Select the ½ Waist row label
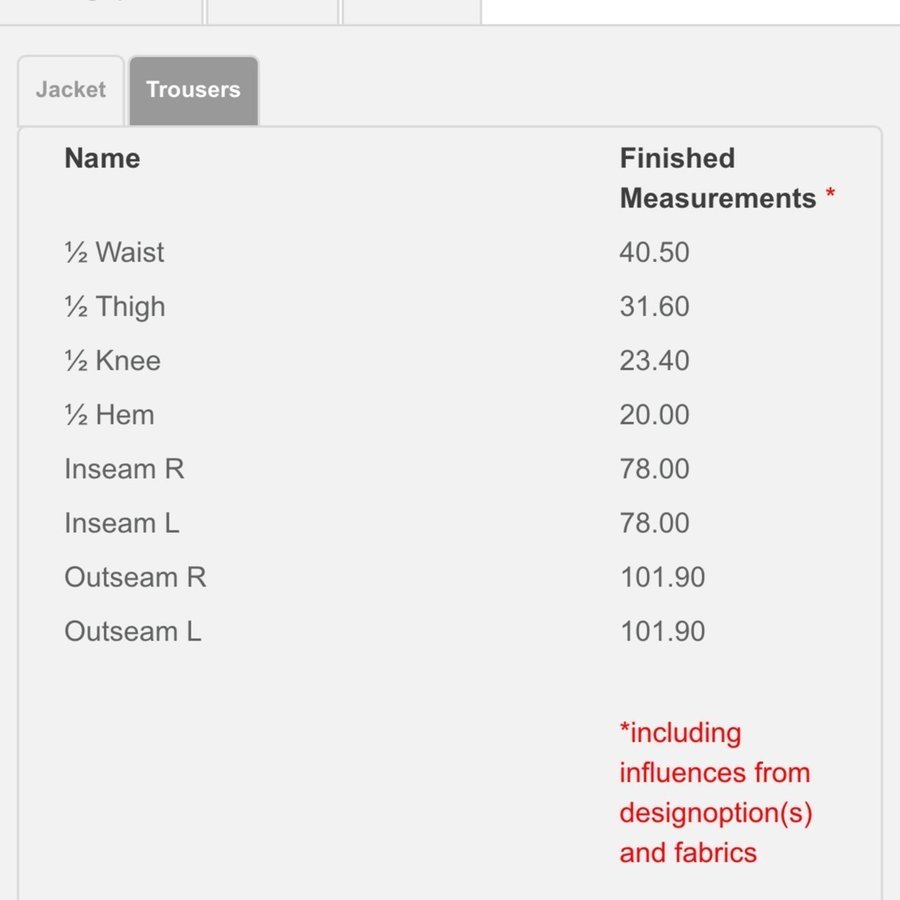The height and width of the screenshot is (900, 900). tap(114, 253)
